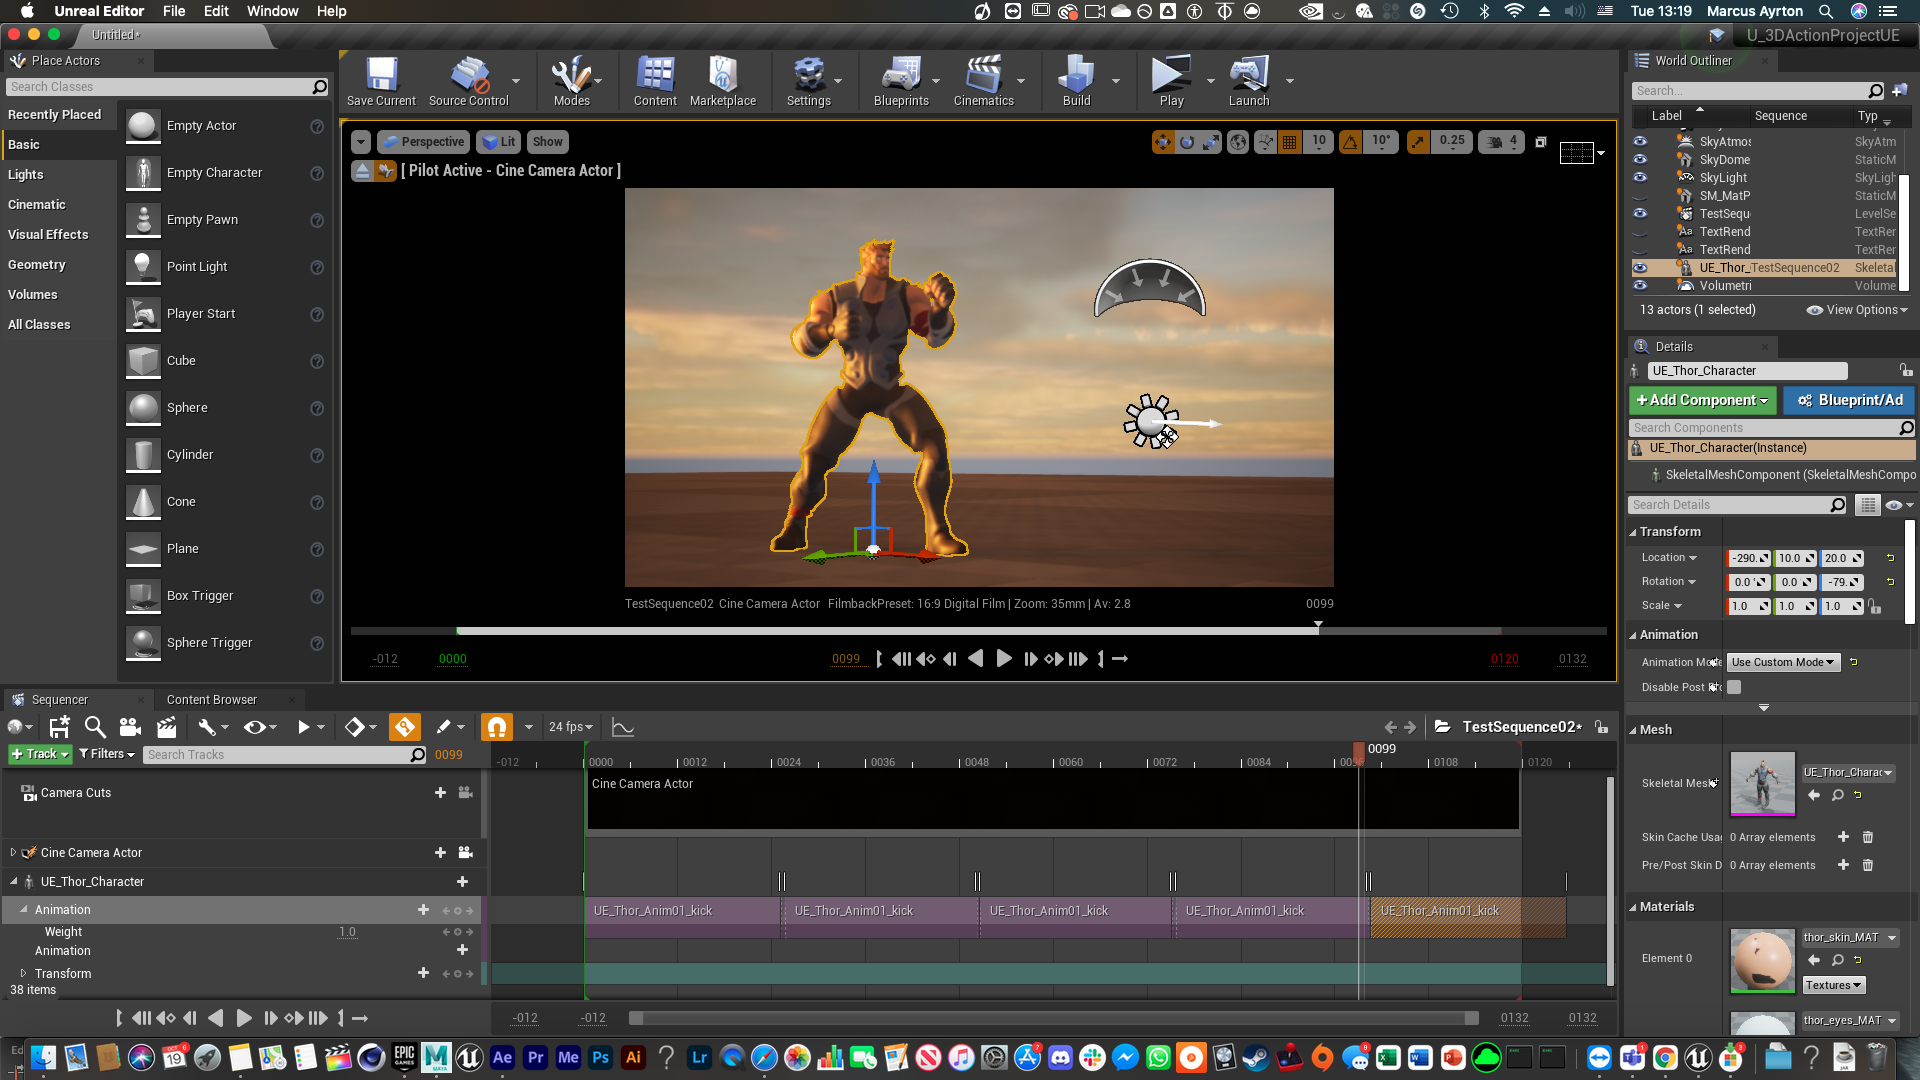Select the Skeletal Mesh thumbnail

click(1762, 783)
